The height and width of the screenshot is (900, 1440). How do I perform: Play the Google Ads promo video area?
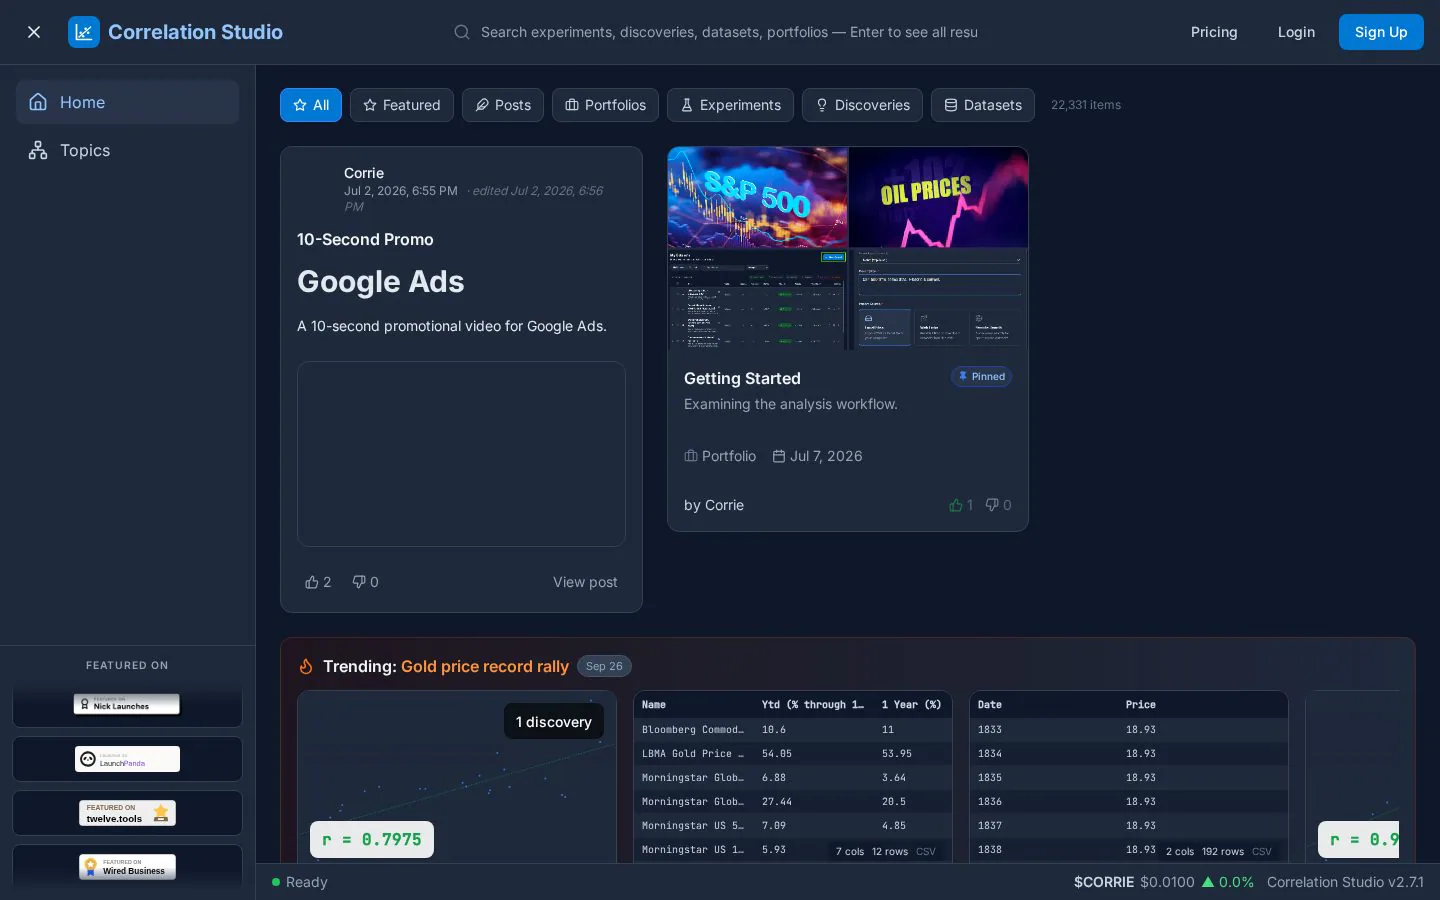pos(461,454)
